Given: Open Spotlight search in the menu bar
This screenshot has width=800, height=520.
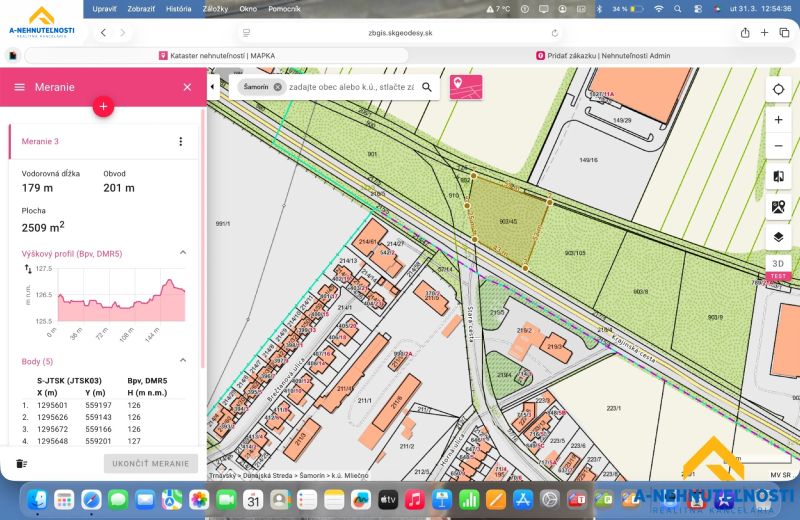Looking at the screenshot, I should pos(678,9).
